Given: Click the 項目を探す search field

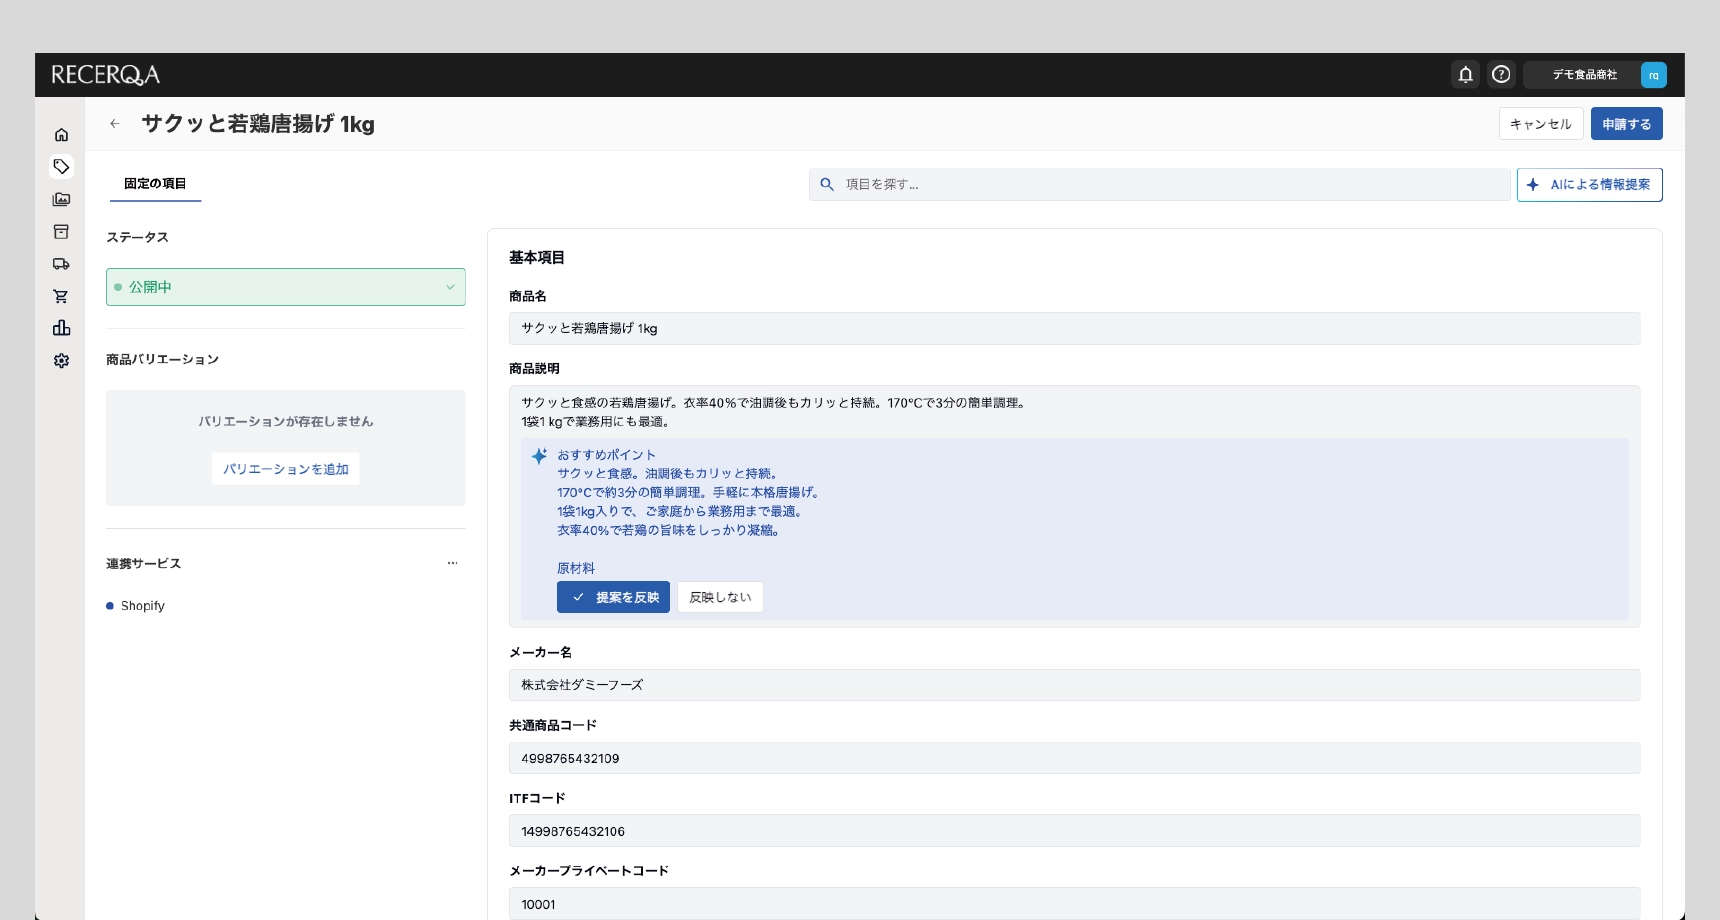Looking at the screenshot, I should click(1160, 185).
